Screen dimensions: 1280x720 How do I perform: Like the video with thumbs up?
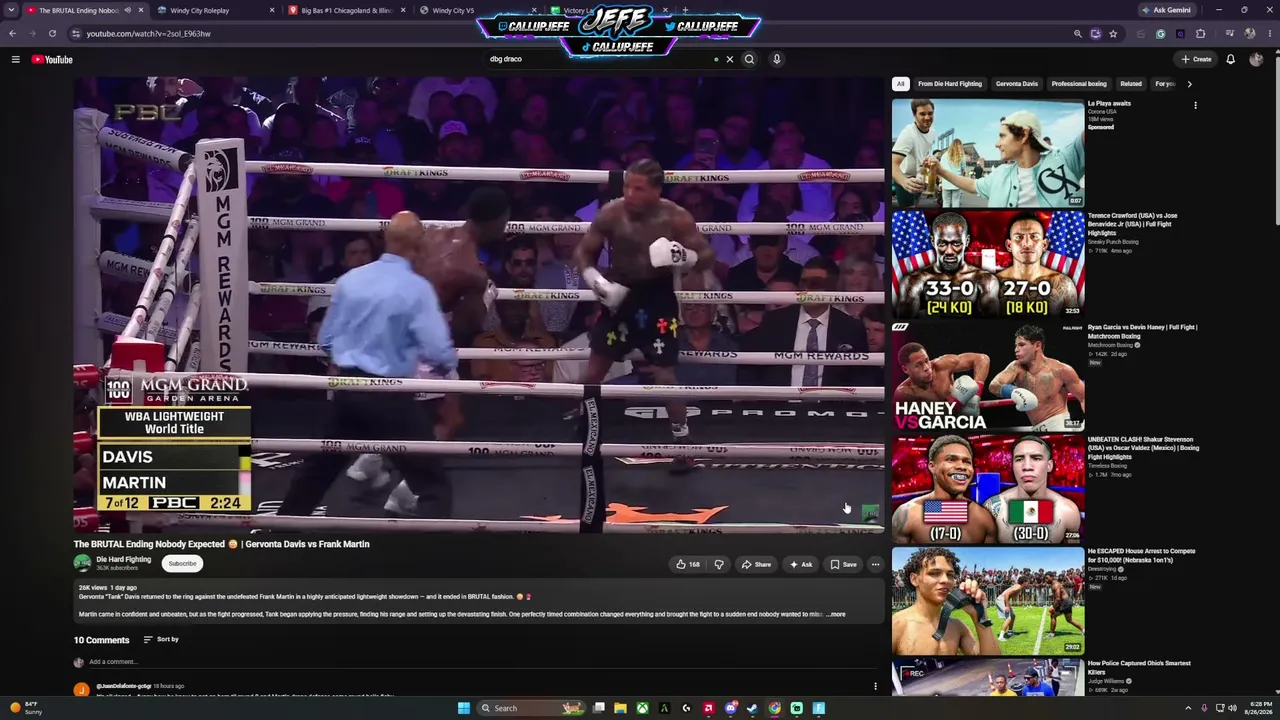[688, 564]
